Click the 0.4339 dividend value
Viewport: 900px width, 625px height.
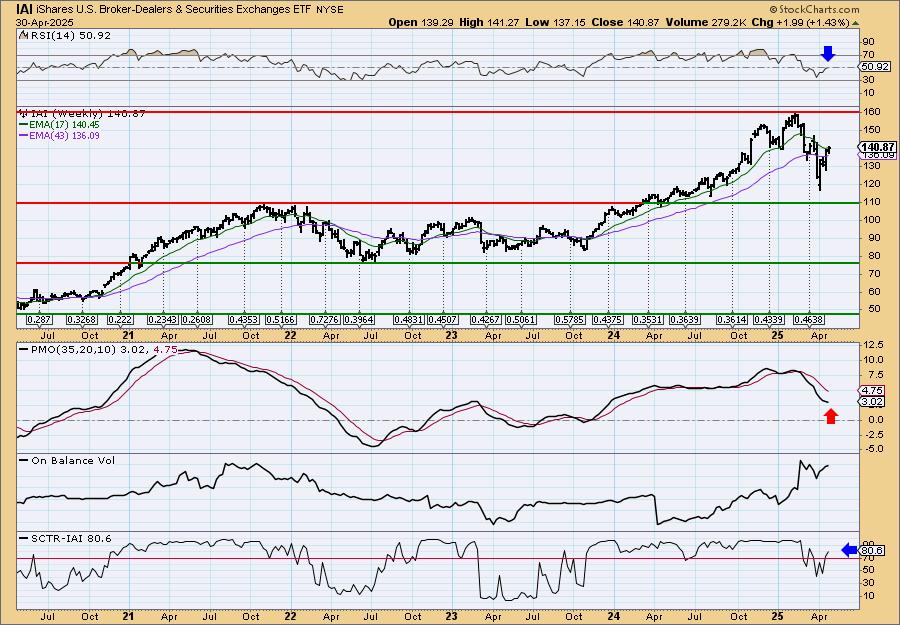point(769,319)
